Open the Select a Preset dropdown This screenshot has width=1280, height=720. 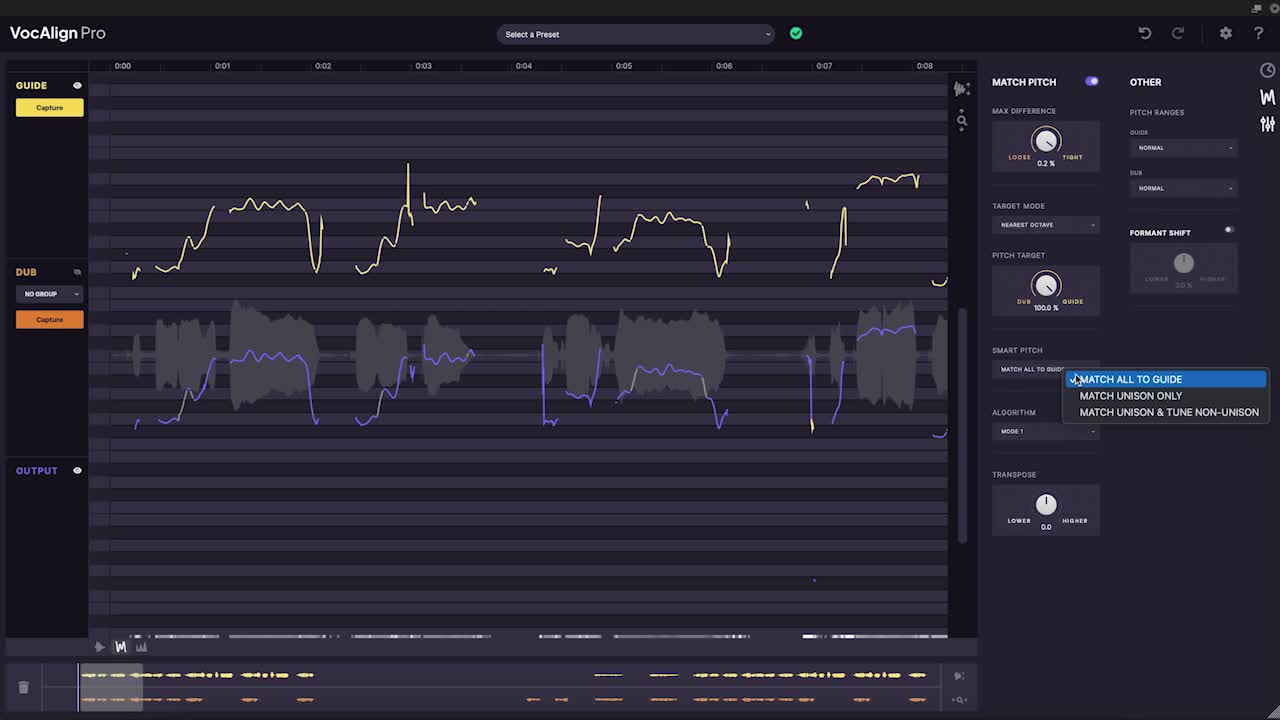(636, 34)
